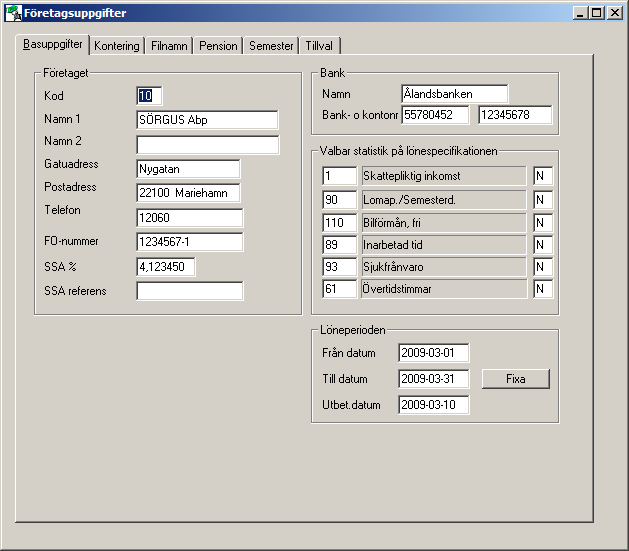Click the Lomap./Semesterd. description
Image resolution: width=629 pixels, height=551 pixels.
tap(444, 200)
